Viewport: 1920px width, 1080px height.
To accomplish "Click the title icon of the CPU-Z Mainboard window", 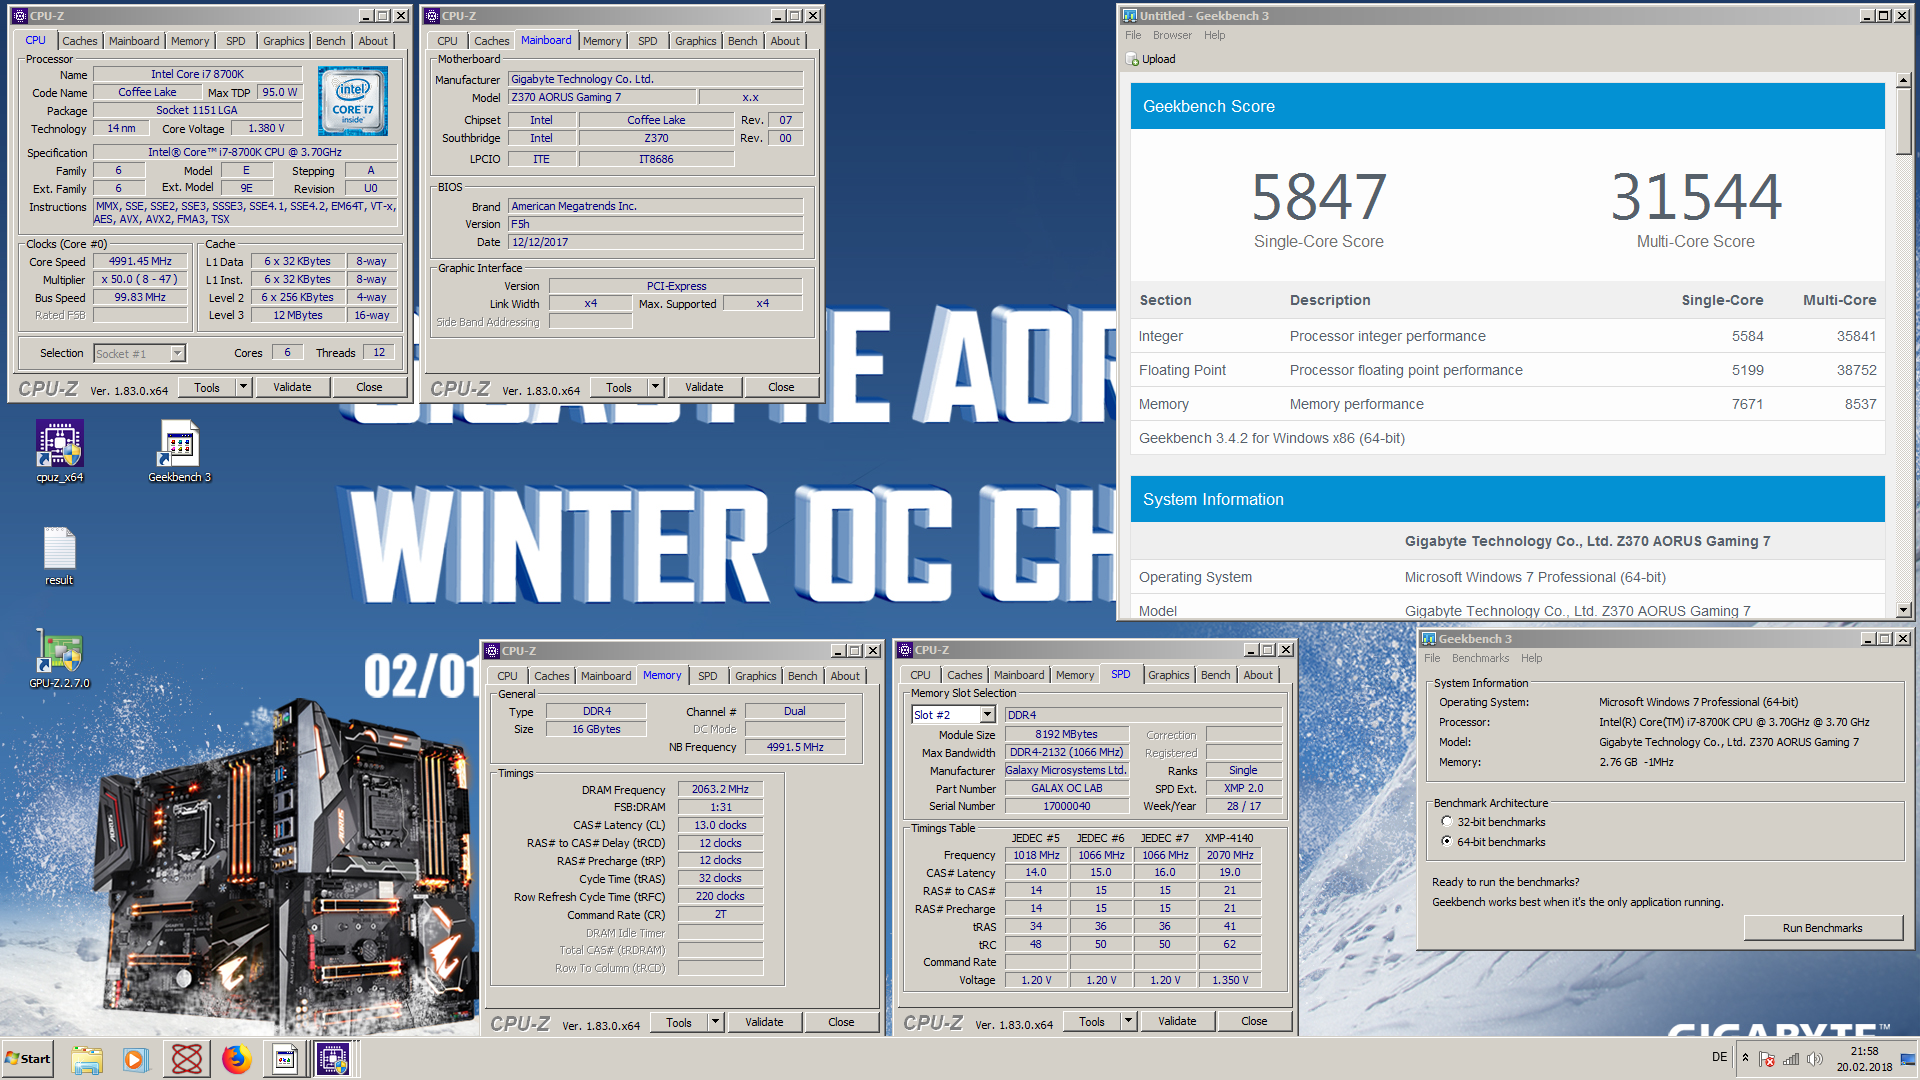I will click(432, 16).
